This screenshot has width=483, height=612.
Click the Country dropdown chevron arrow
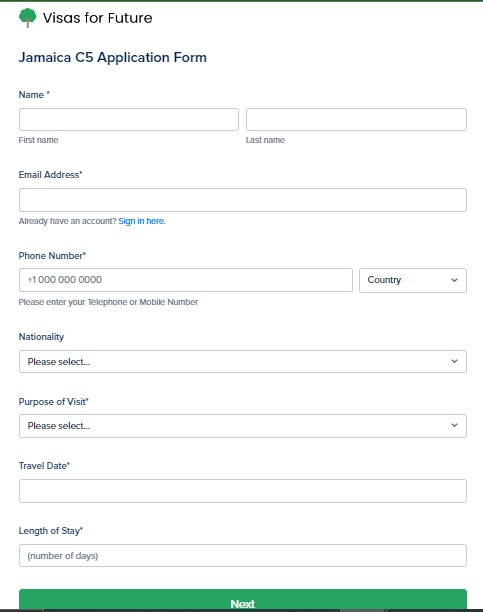coord(454,280)
